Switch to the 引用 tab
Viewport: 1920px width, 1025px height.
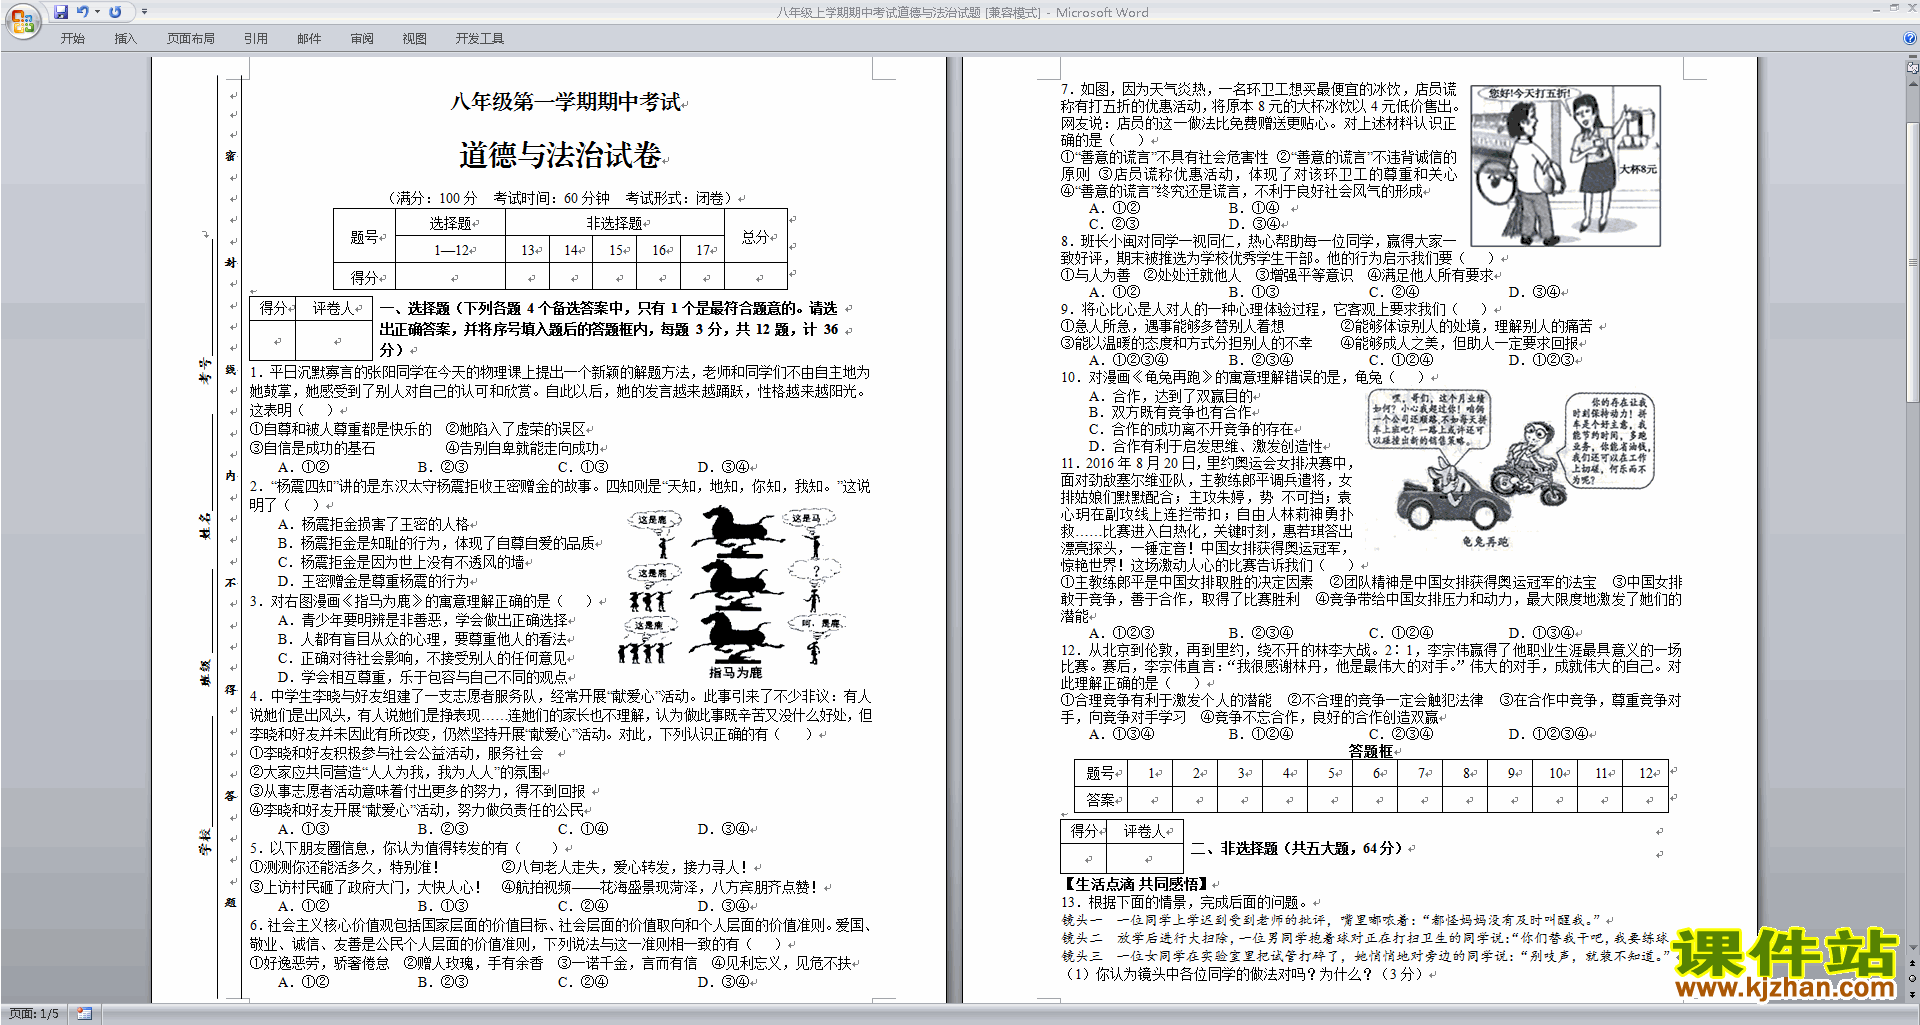tap(256, 39)
